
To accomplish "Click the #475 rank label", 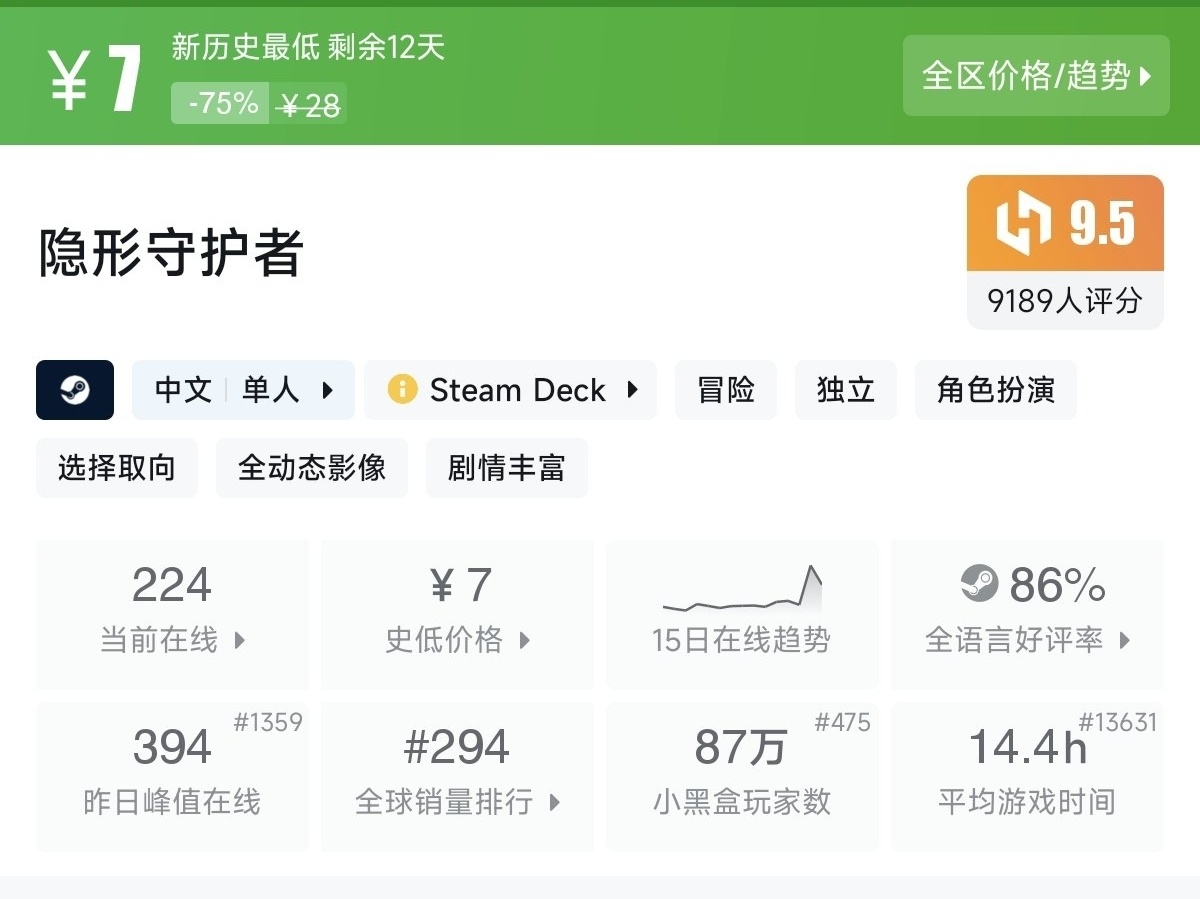I will (842, 722).
